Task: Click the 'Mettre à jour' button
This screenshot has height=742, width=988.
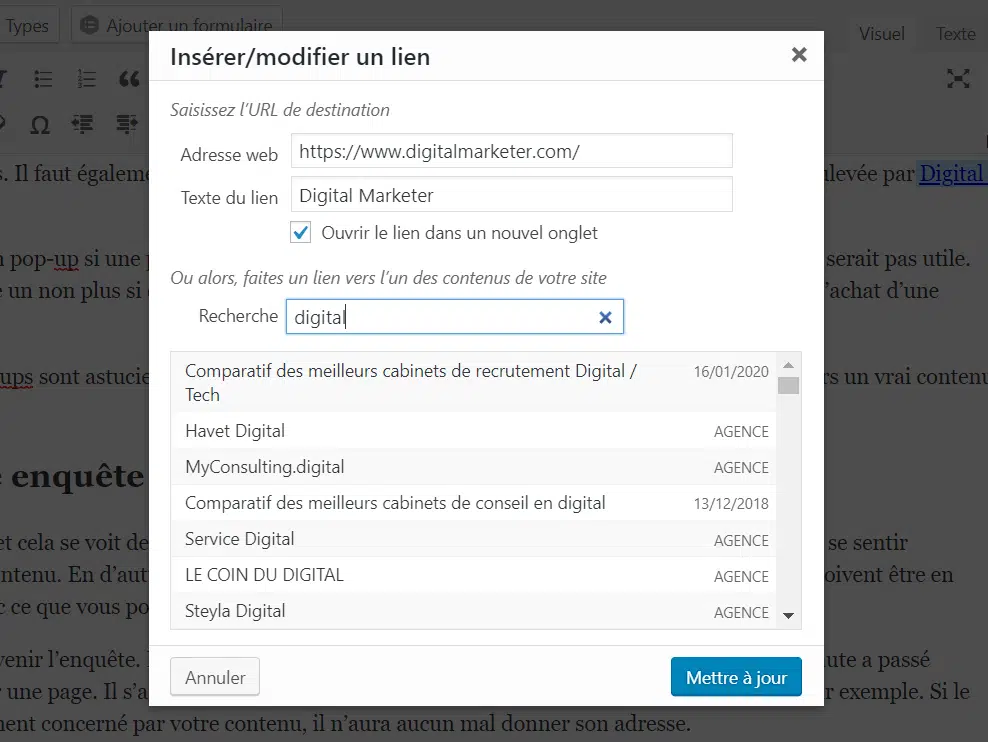Action: (736, 677)
